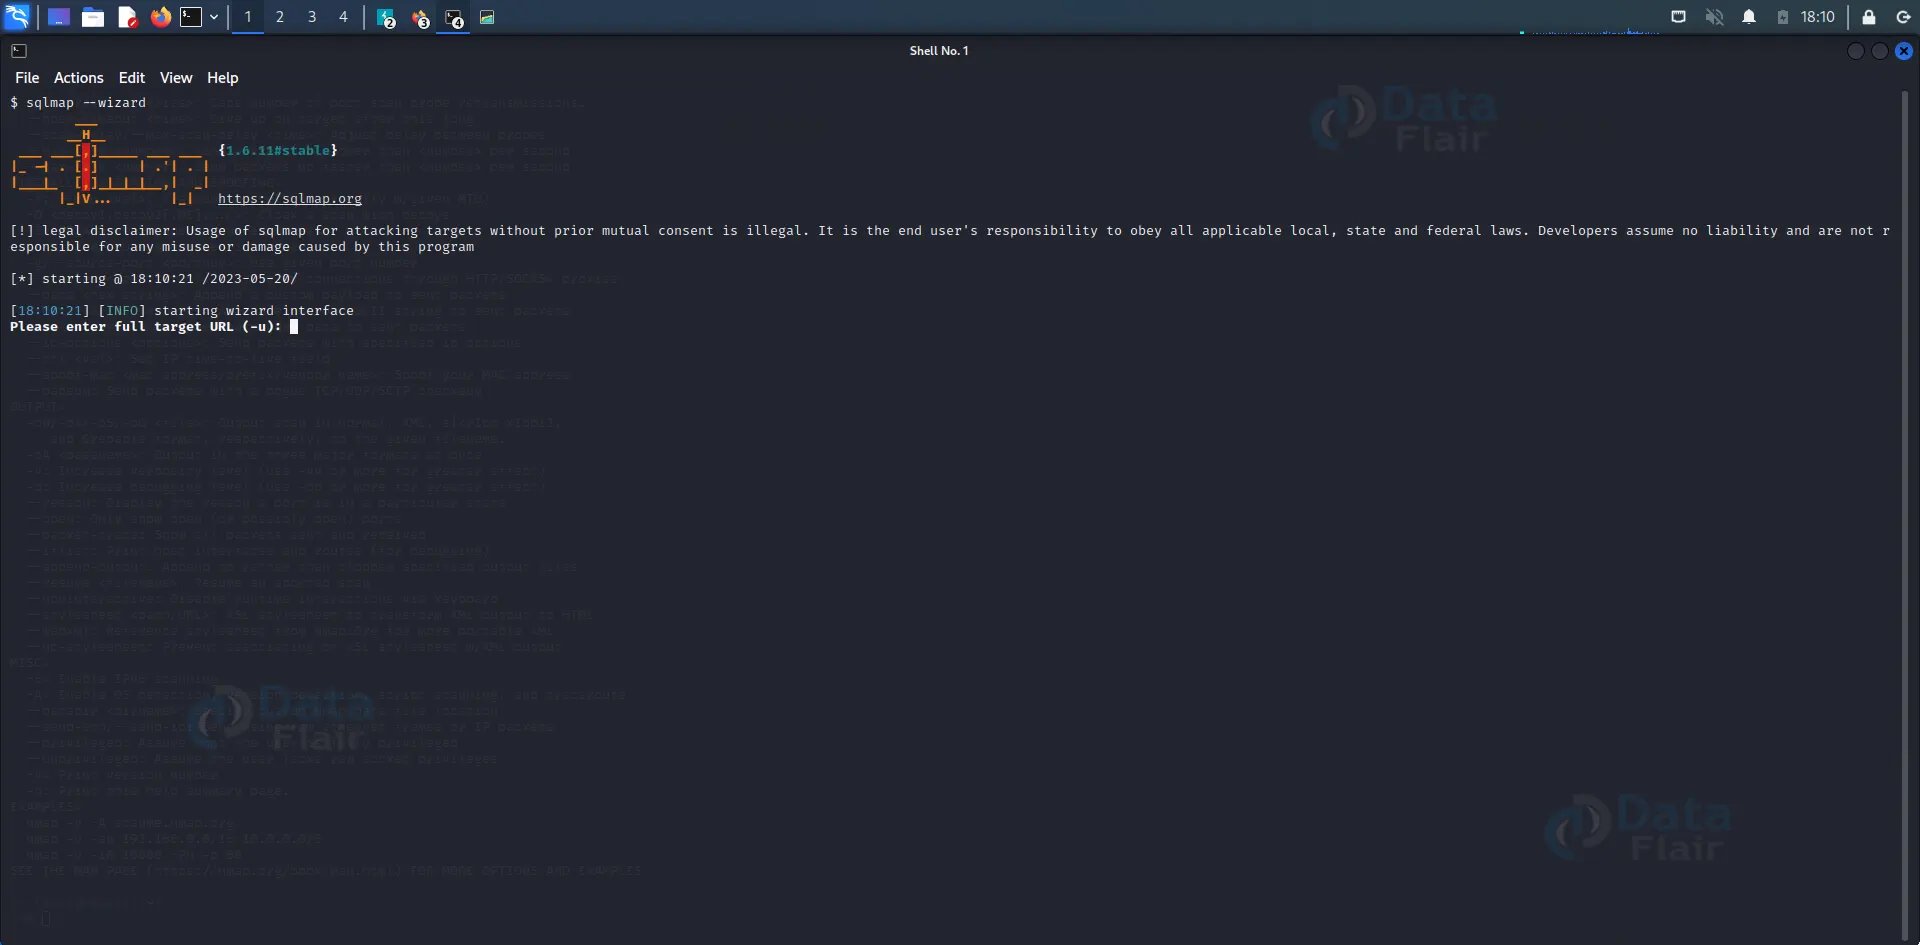Minimize the Shell No. 1 window
This screenshot has width=1920, height=945.
(1856, 51)
